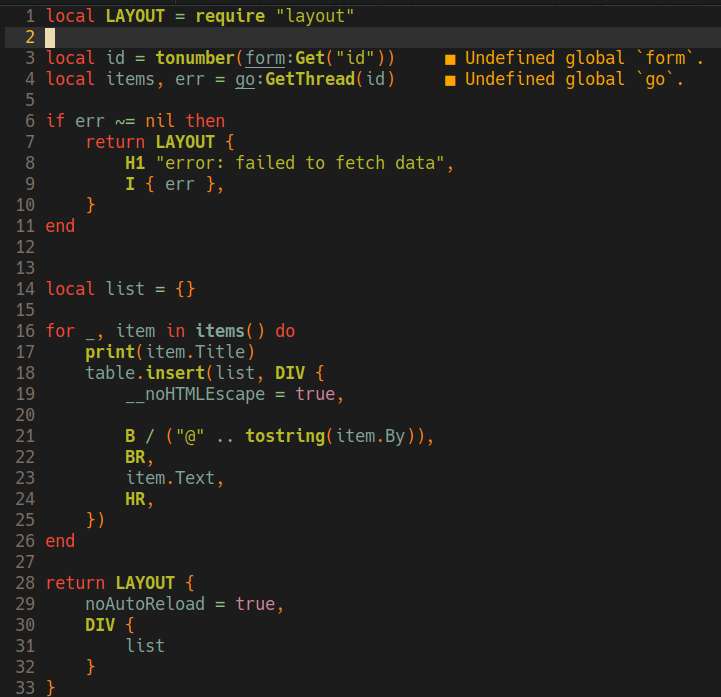The height and width of the screenshot is (697, 721).
Task: Click the string "error: failed to fetch data"
Action: pyautogui.click(x=300, y=163)
